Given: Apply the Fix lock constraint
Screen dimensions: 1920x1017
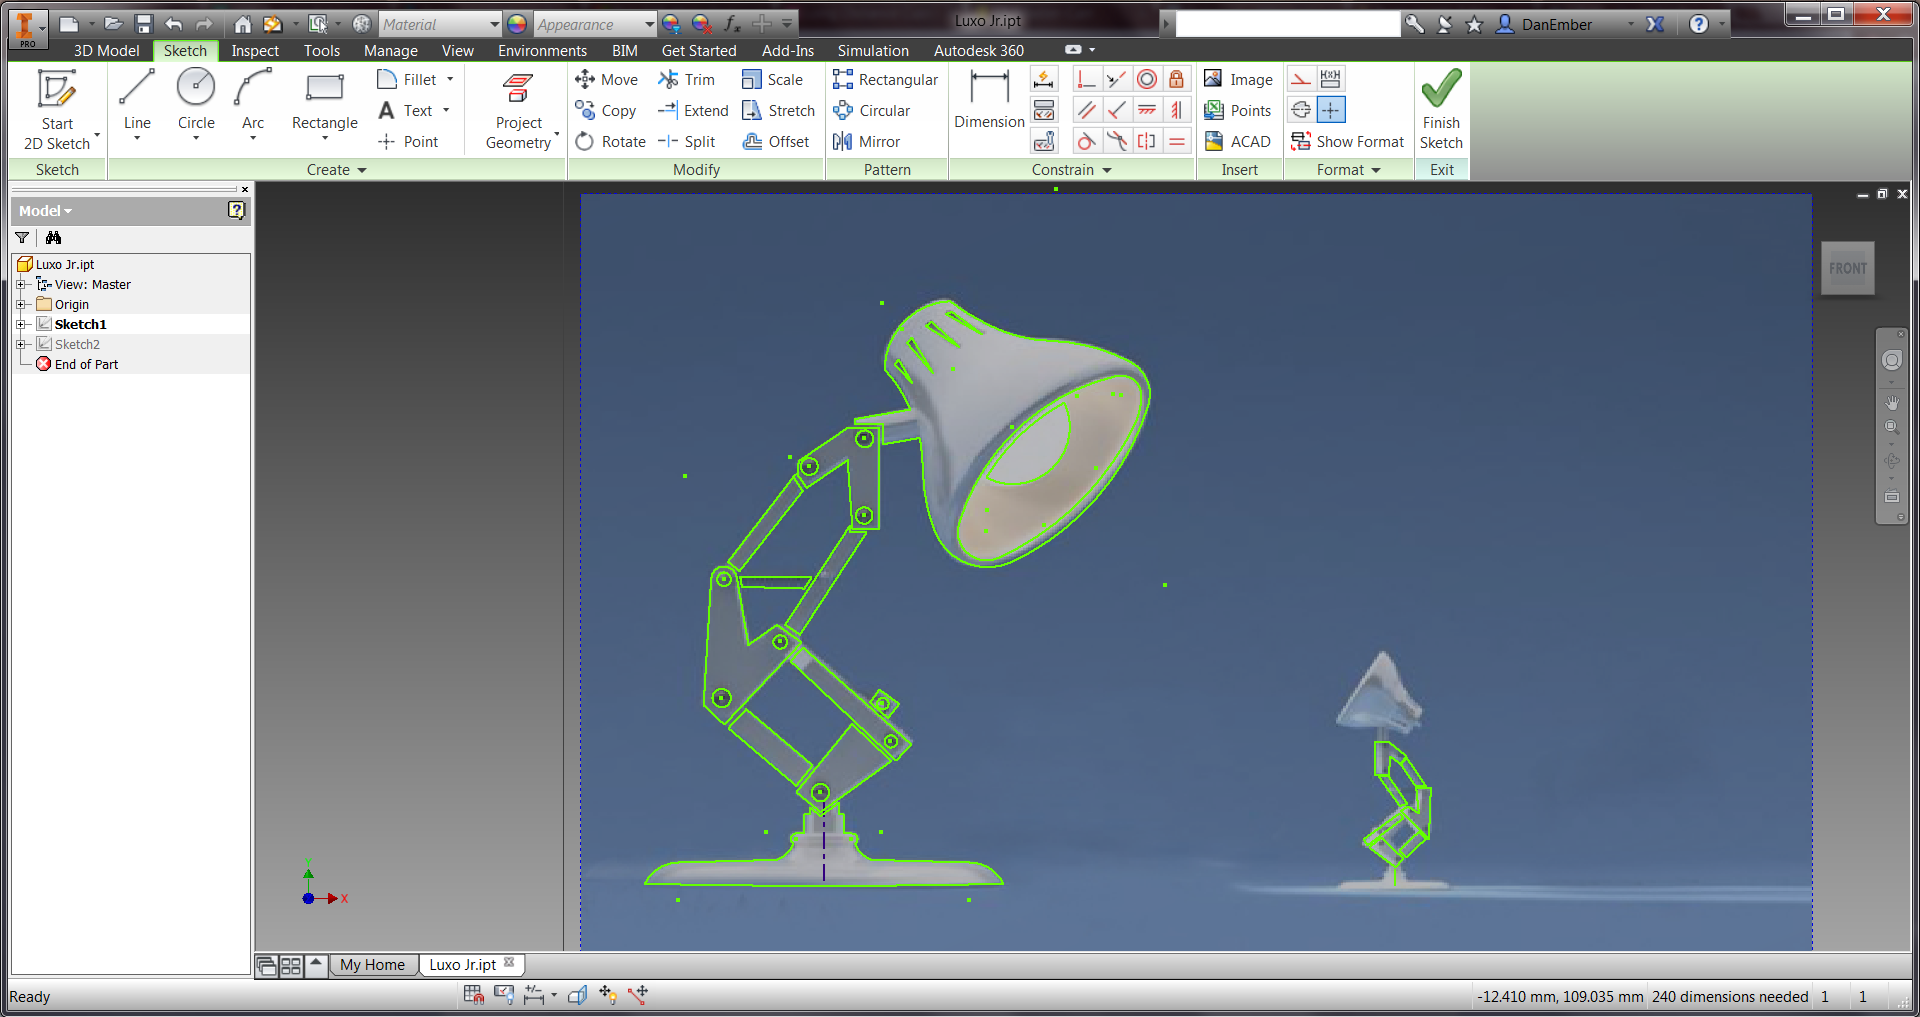Looking at the screenshot, I should (1177, 79).
